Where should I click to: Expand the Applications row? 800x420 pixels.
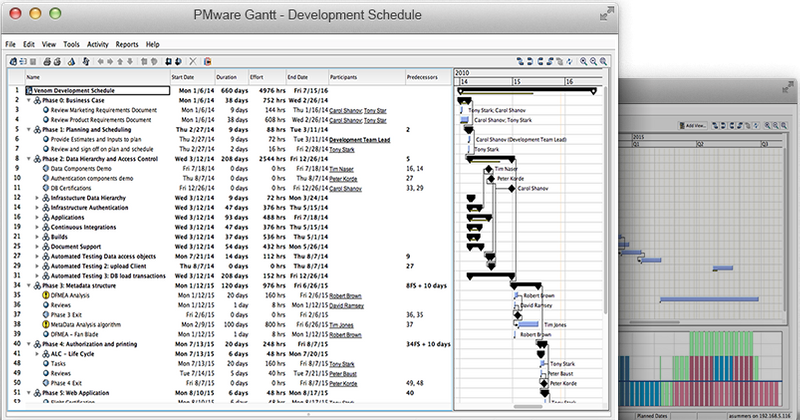pyautogui.click(x=37, y=217)
